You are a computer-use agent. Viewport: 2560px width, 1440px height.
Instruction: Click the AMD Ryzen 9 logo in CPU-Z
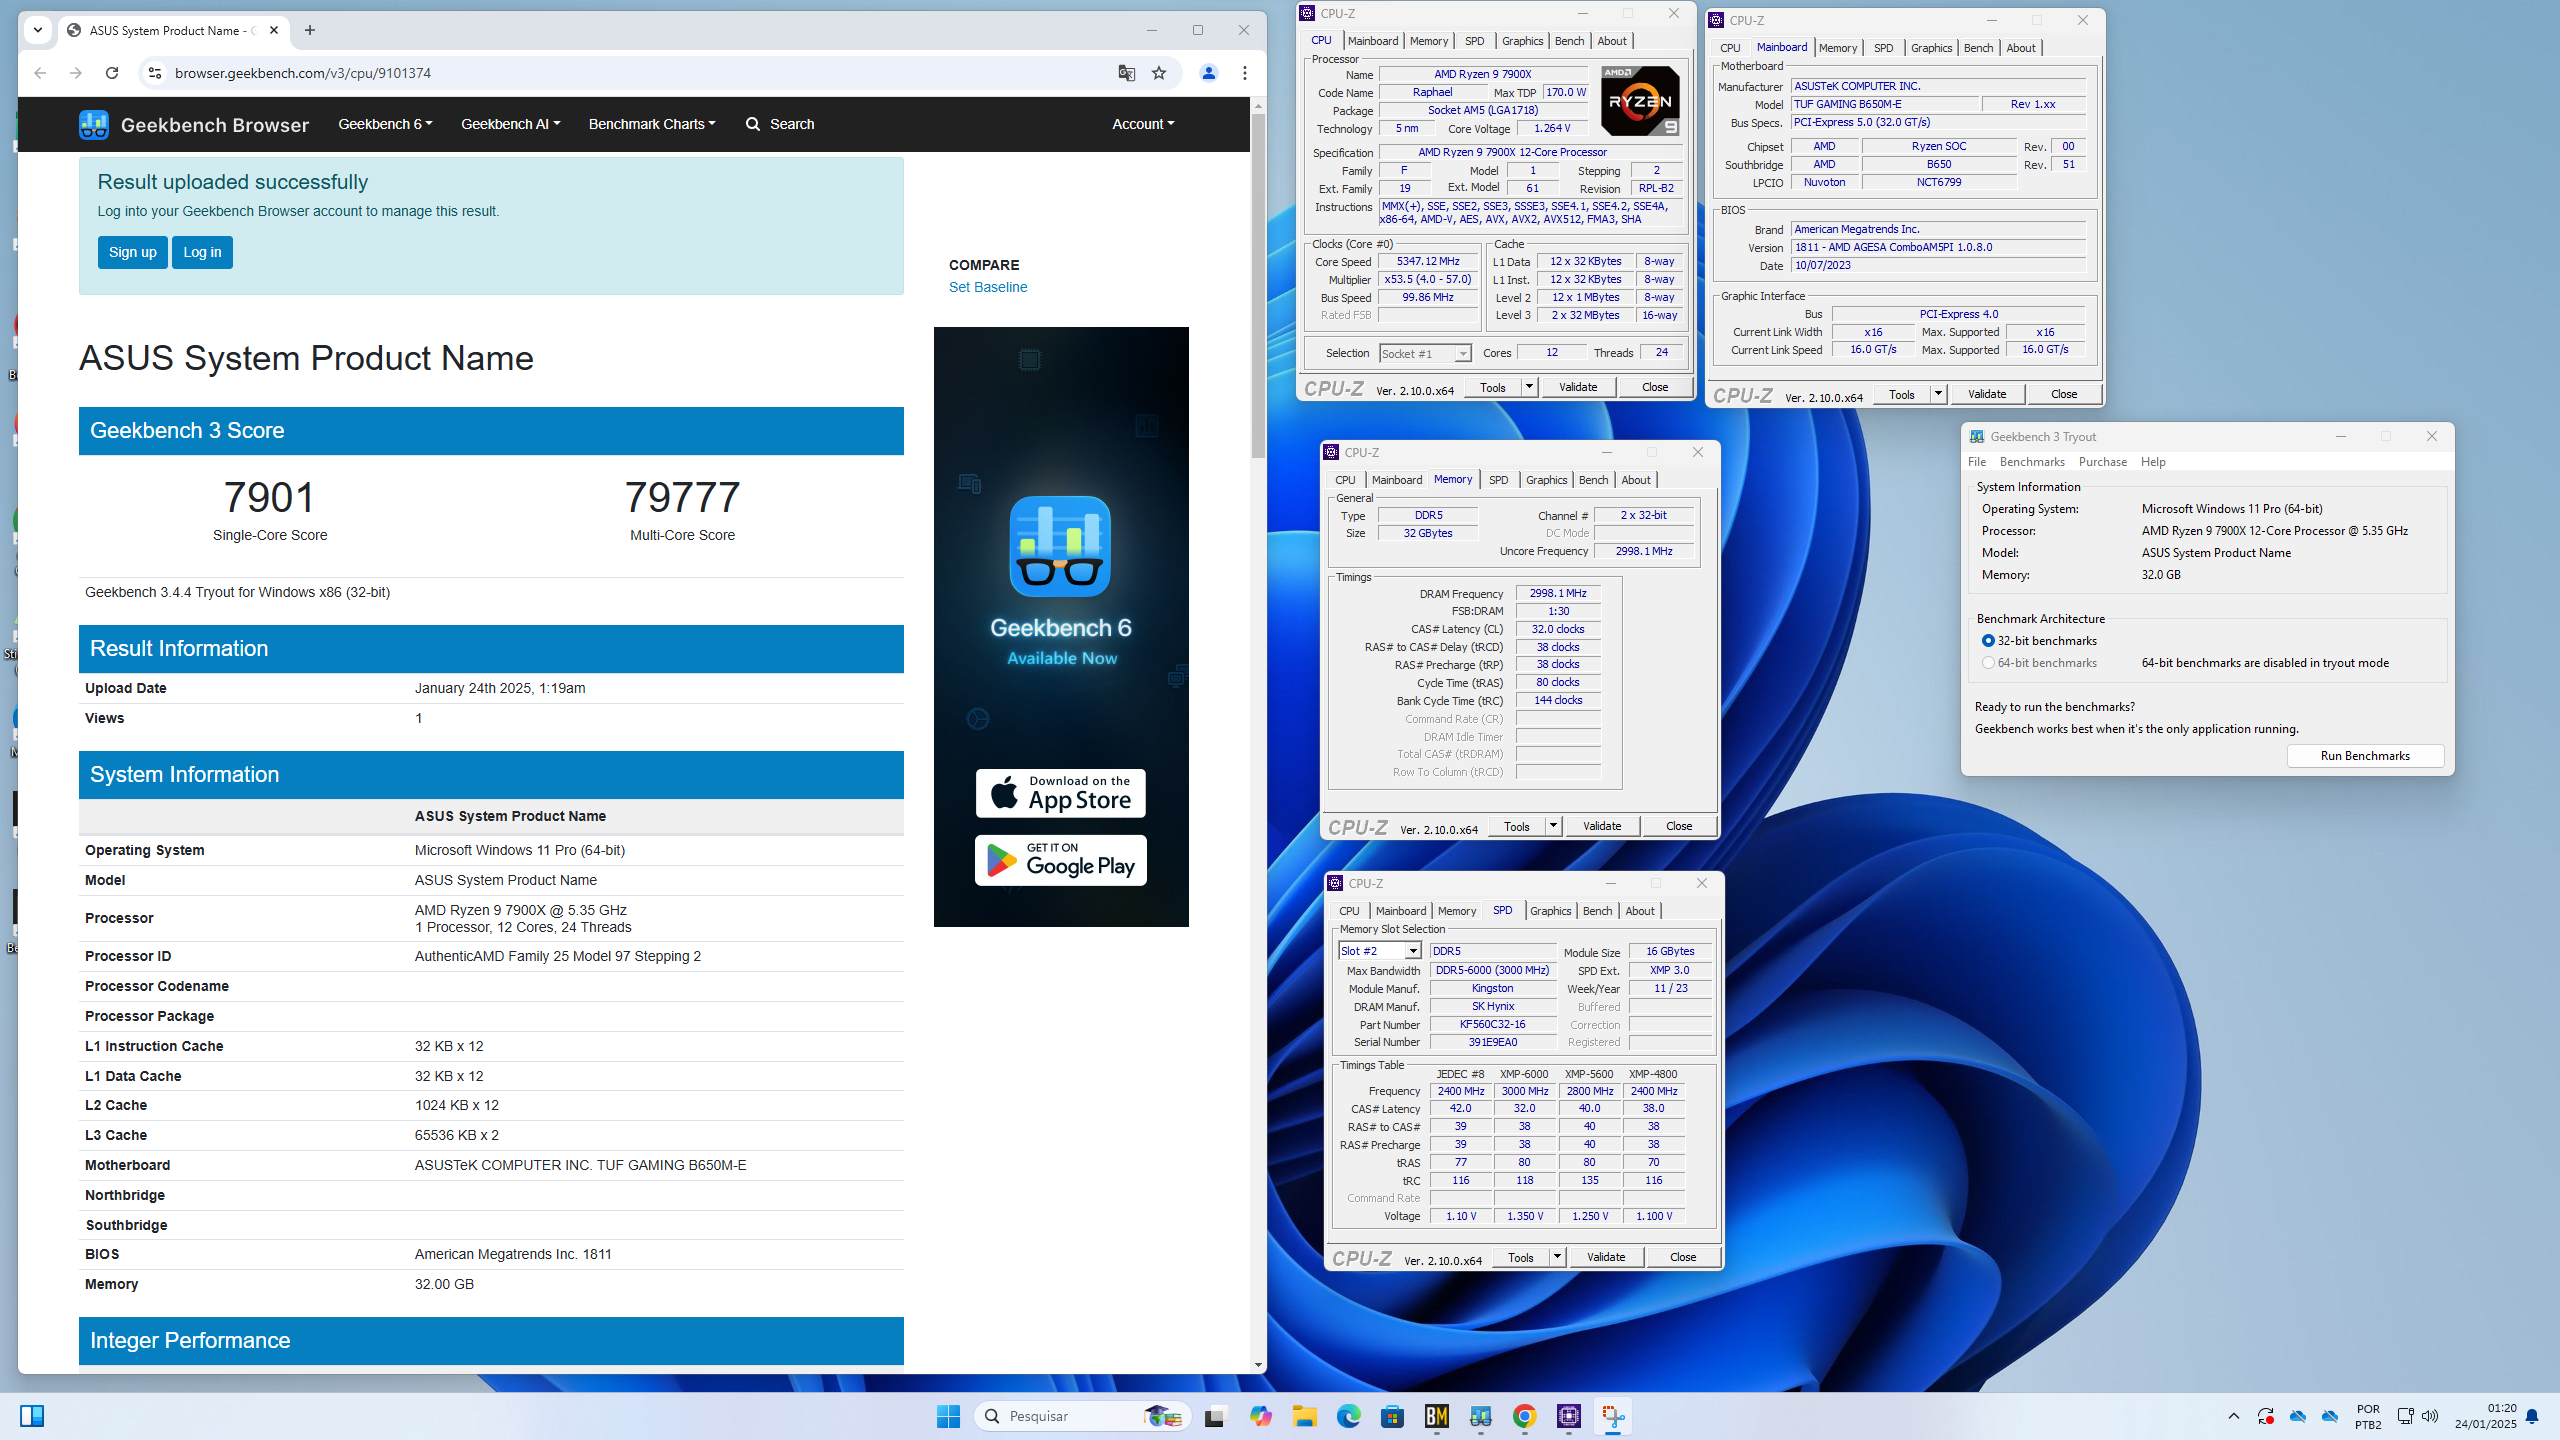click(x=1640, y=100)
